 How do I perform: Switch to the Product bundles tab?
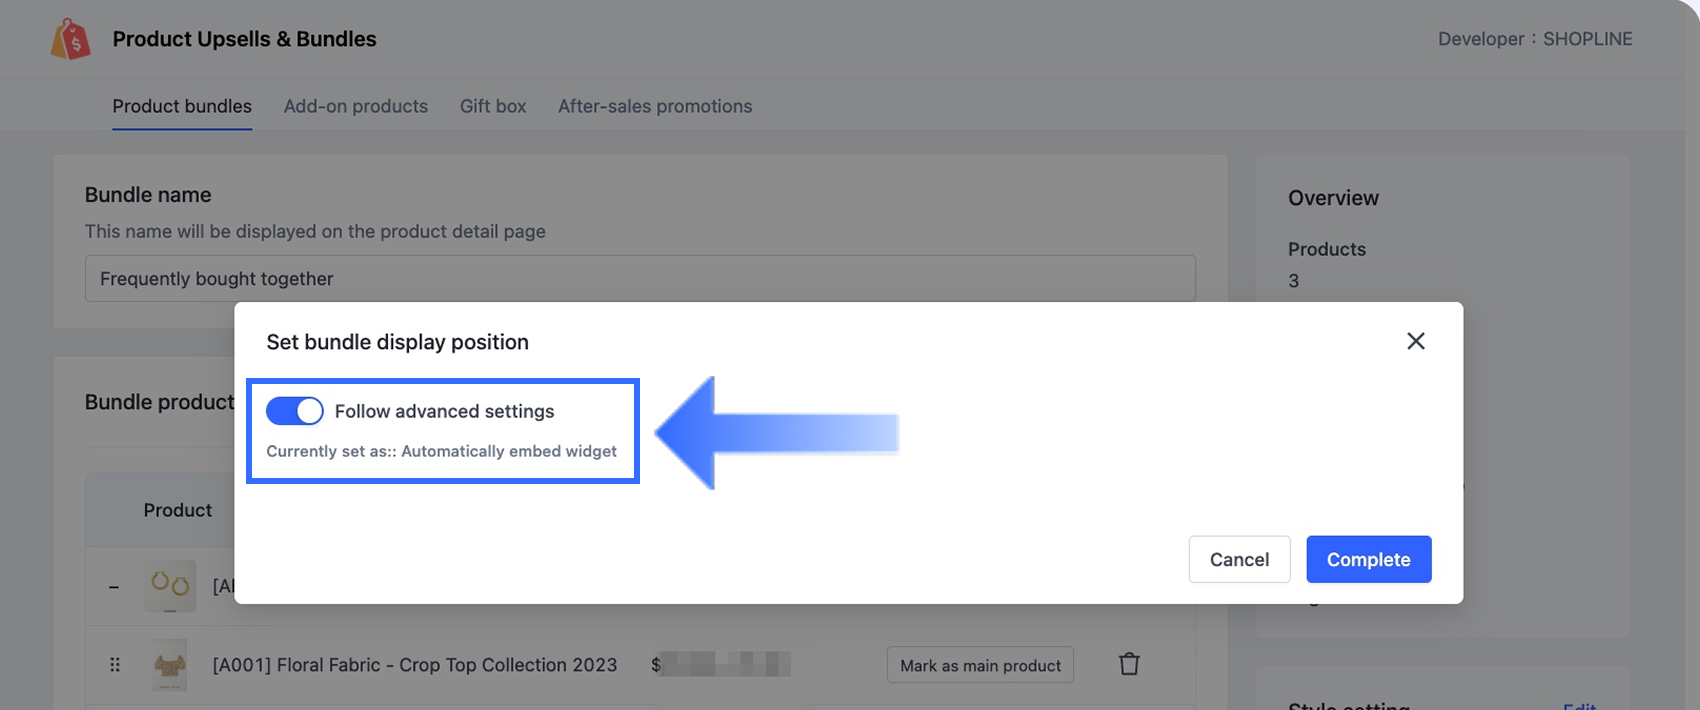[182, 106]
